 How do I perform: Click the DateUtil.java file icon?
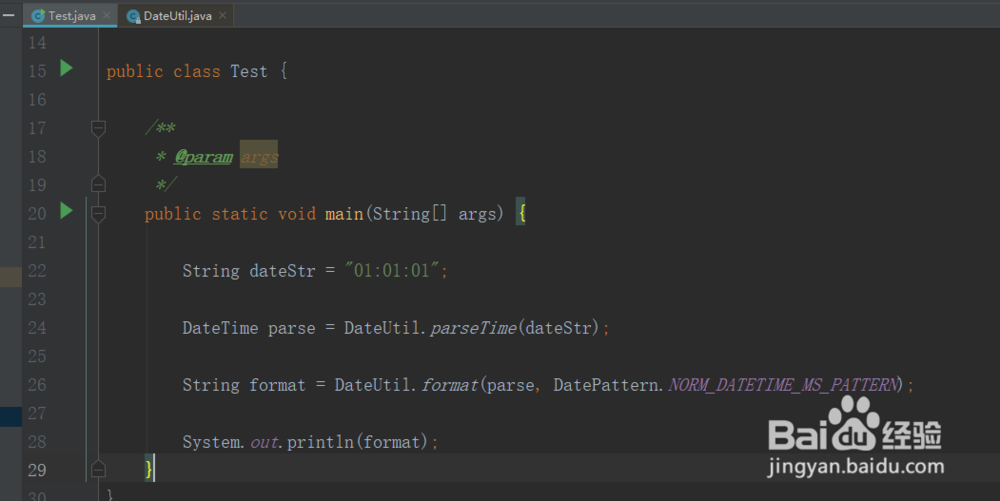point(133,16)
